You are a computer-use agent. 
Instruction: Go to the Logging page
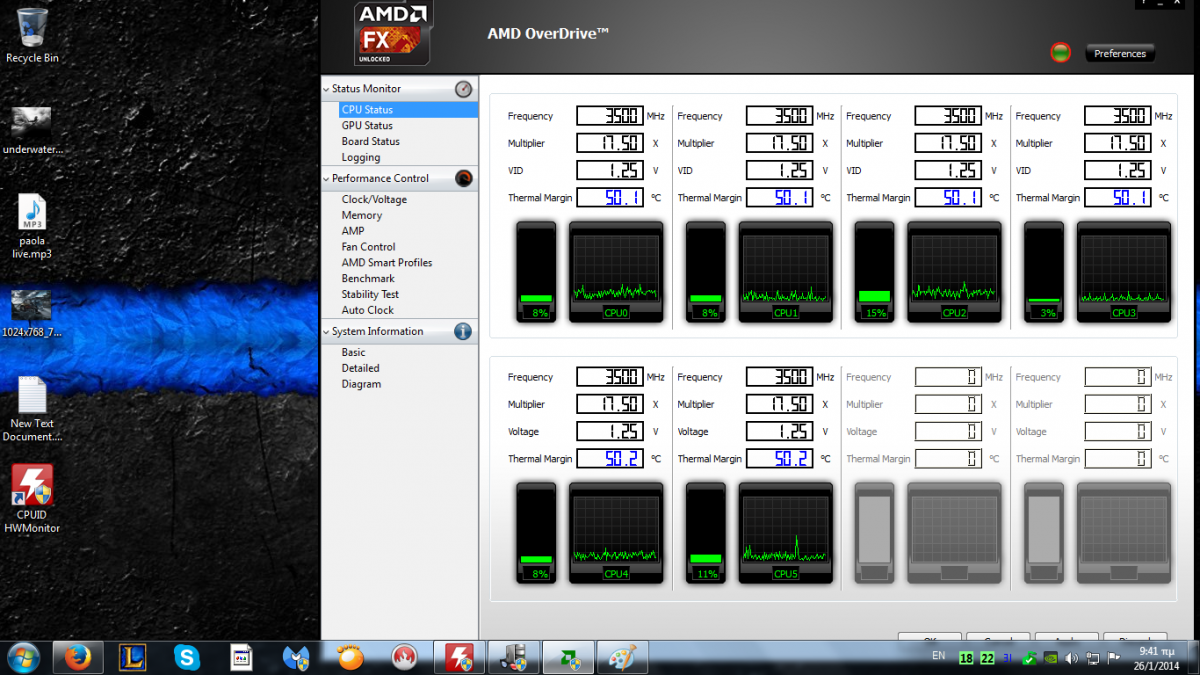tap(361, 158)
